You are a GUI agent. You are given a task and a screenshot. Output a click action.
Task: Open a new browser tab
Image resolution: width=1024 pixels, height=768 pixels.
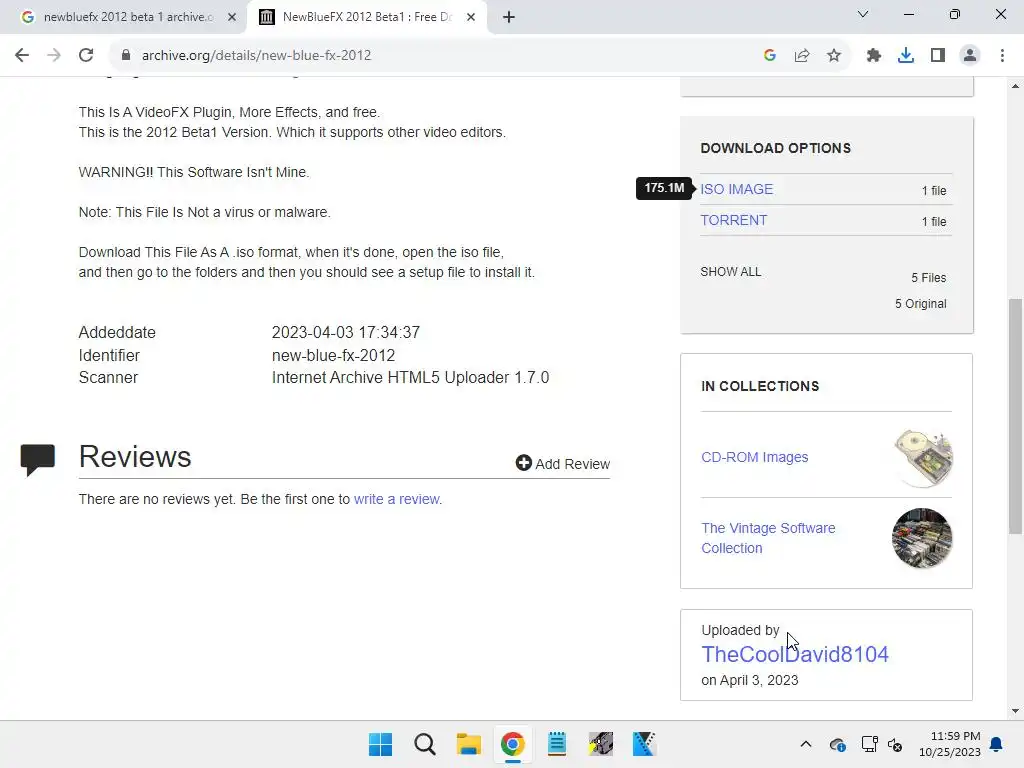[x=509, y=17]
